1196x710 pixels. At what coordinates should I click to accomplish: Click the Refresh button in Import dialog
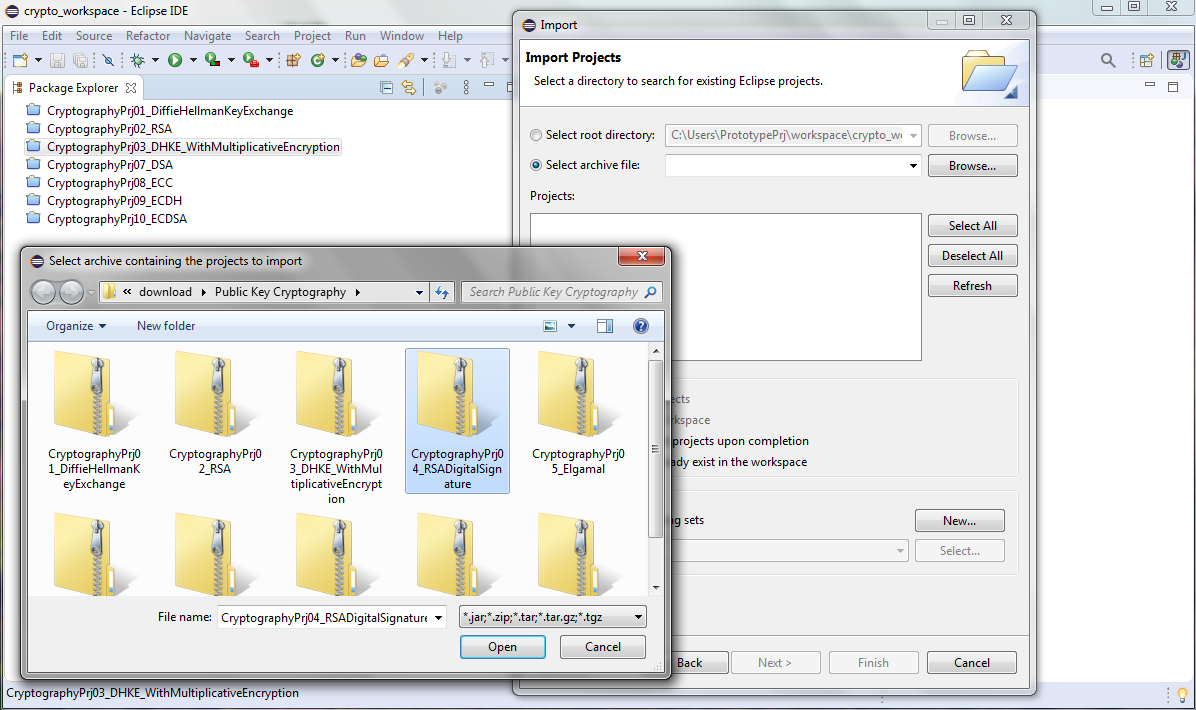click(x=972, y=285)
